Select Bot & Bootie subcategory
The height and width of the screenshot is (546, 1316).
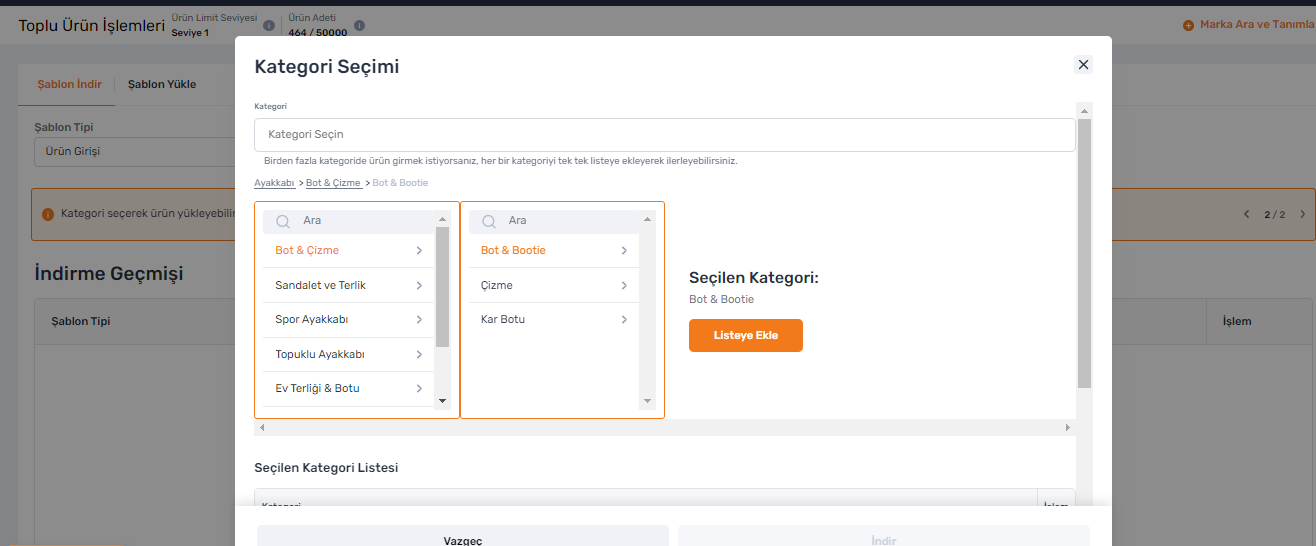(554, 251)
